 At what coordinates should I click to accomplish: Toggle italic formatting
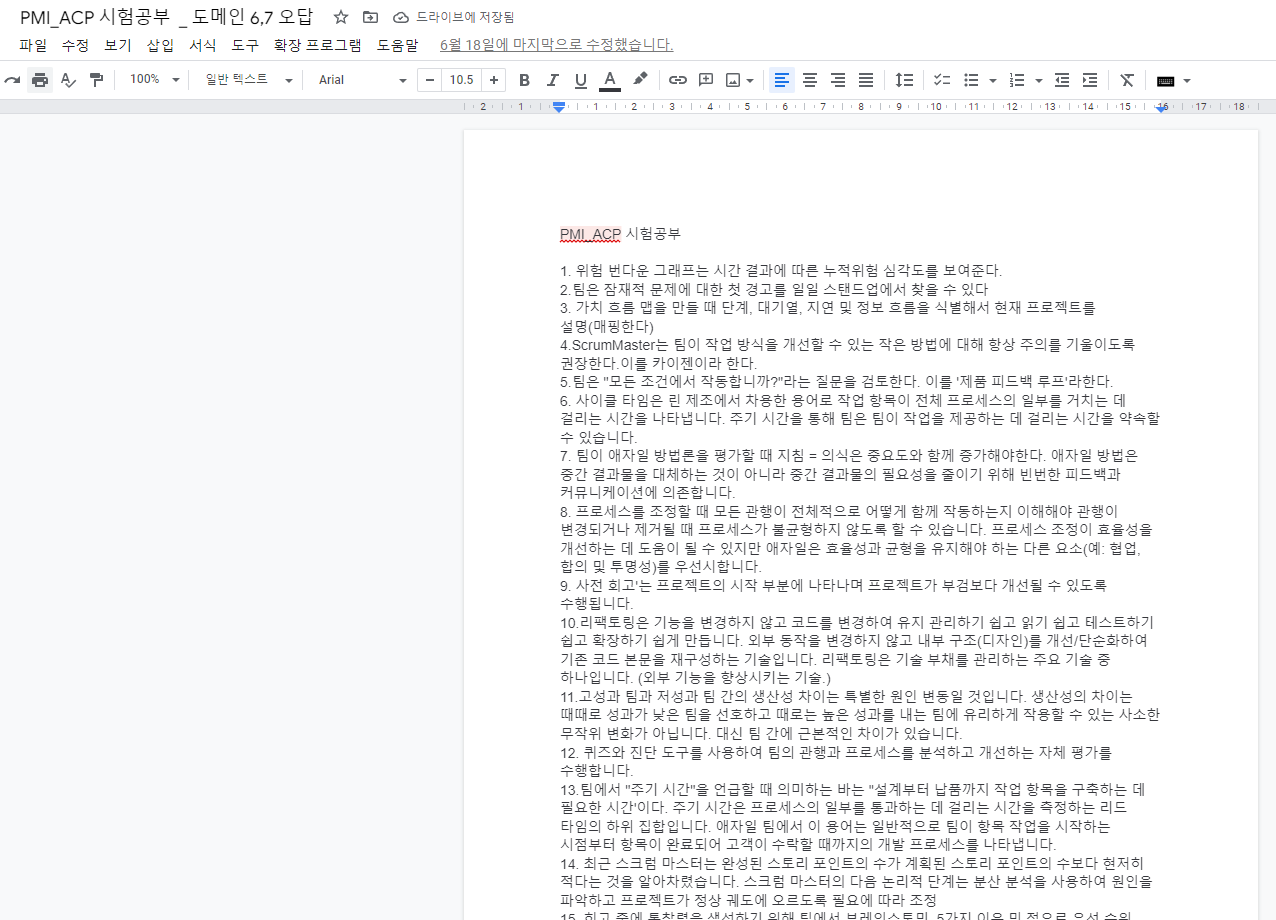[x=552, y=80]
